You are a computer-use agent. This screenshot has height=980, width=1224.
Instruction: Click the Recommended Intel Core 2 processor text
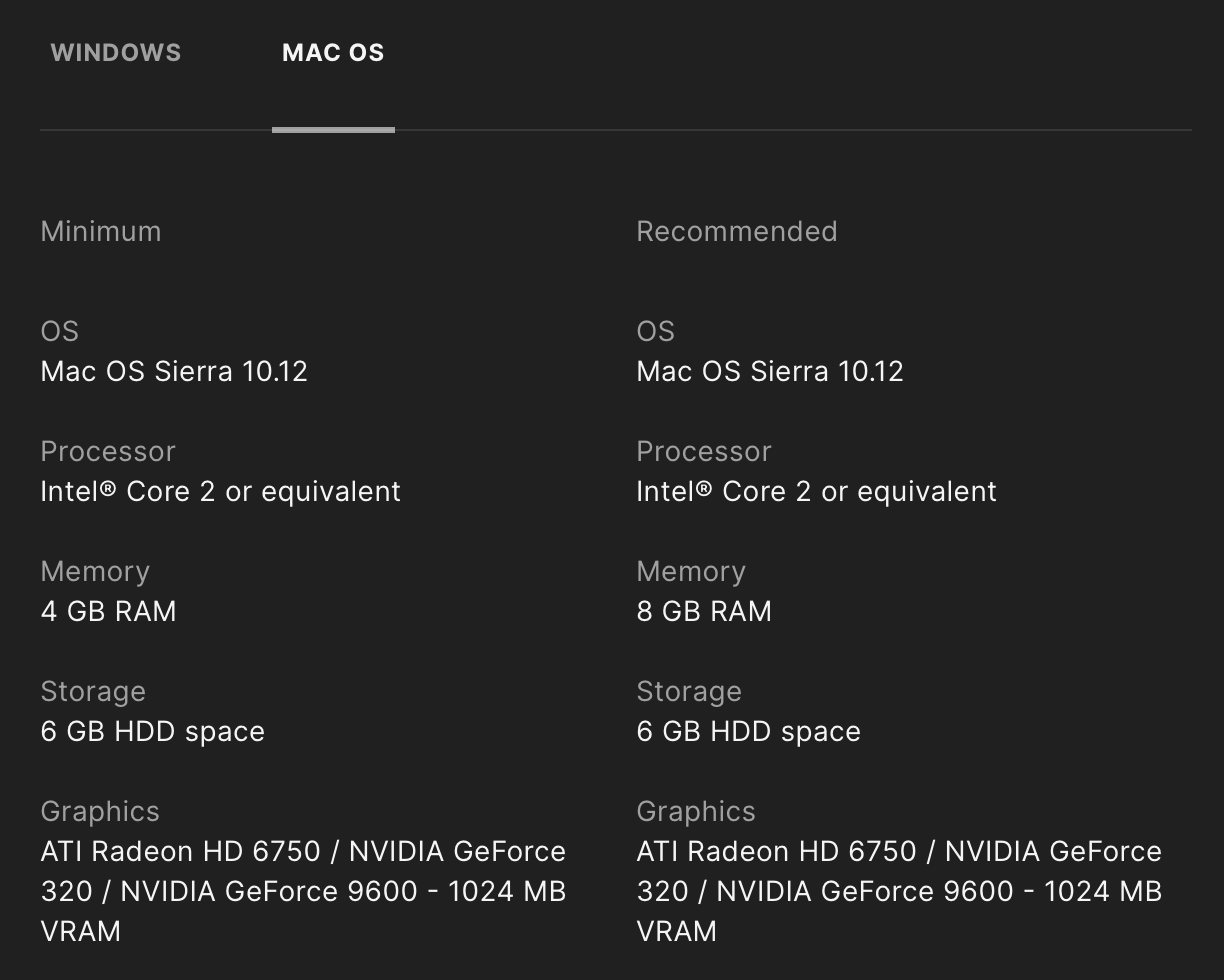pos(817,491)
